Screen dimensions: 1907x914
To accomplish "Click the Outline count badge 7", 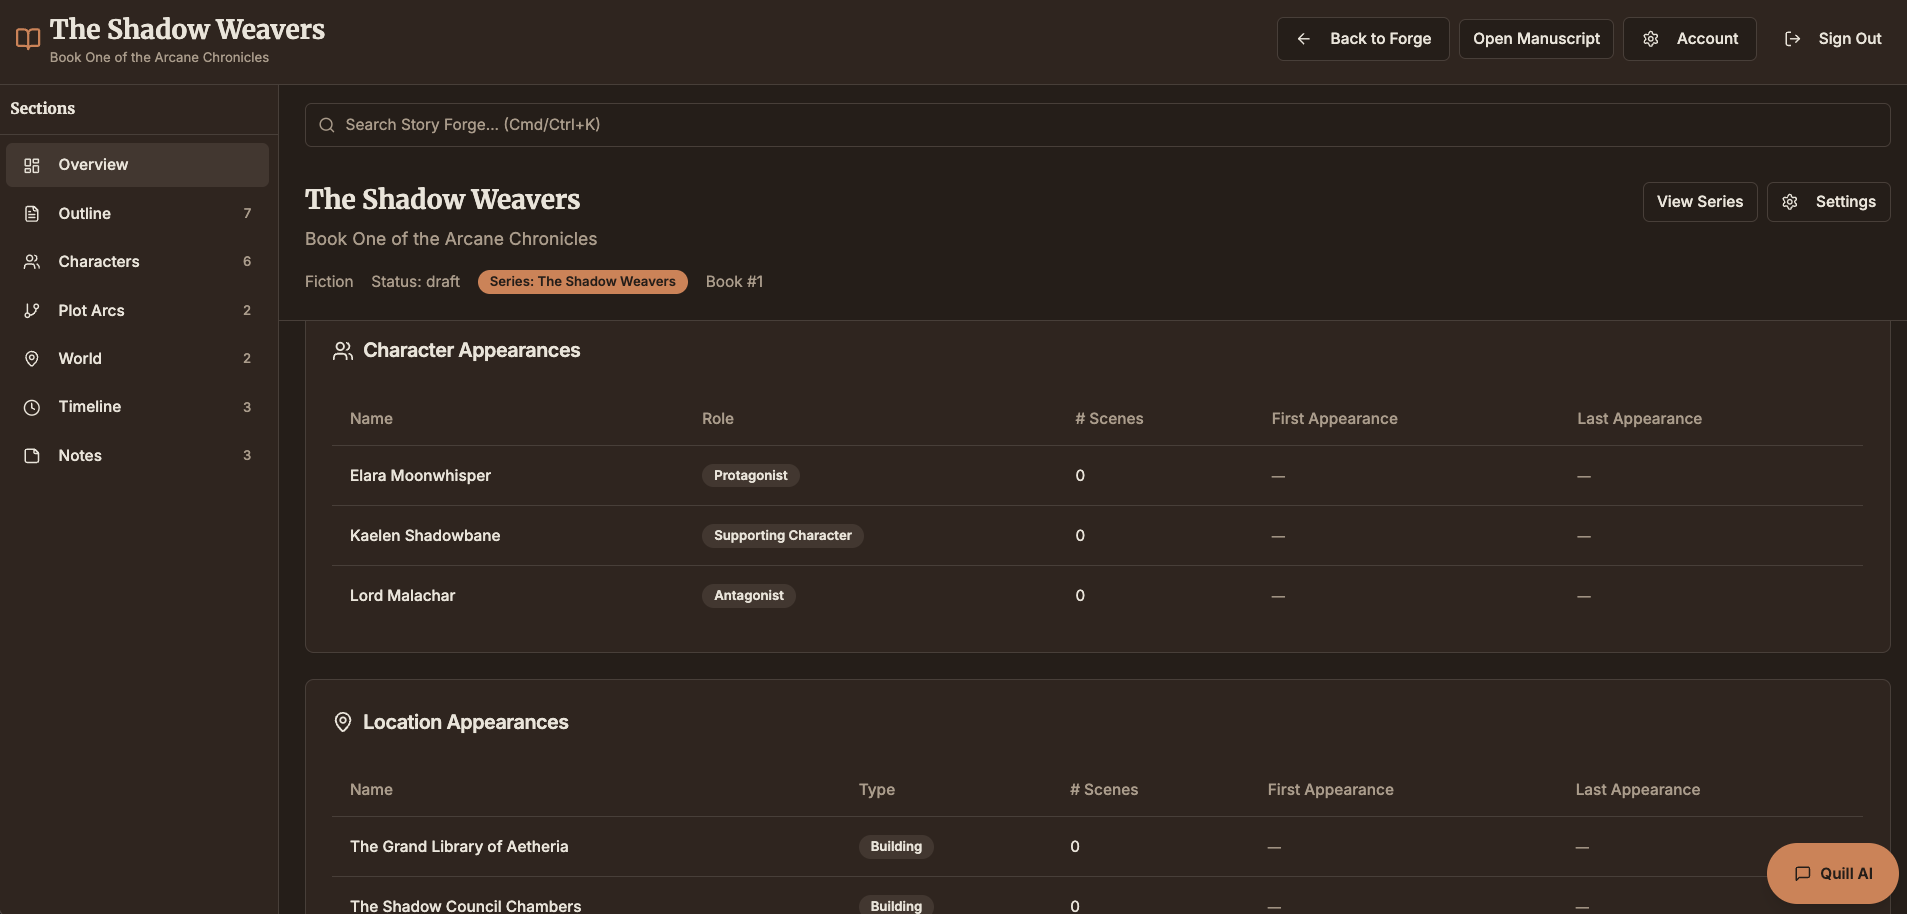I will point(247,214).
